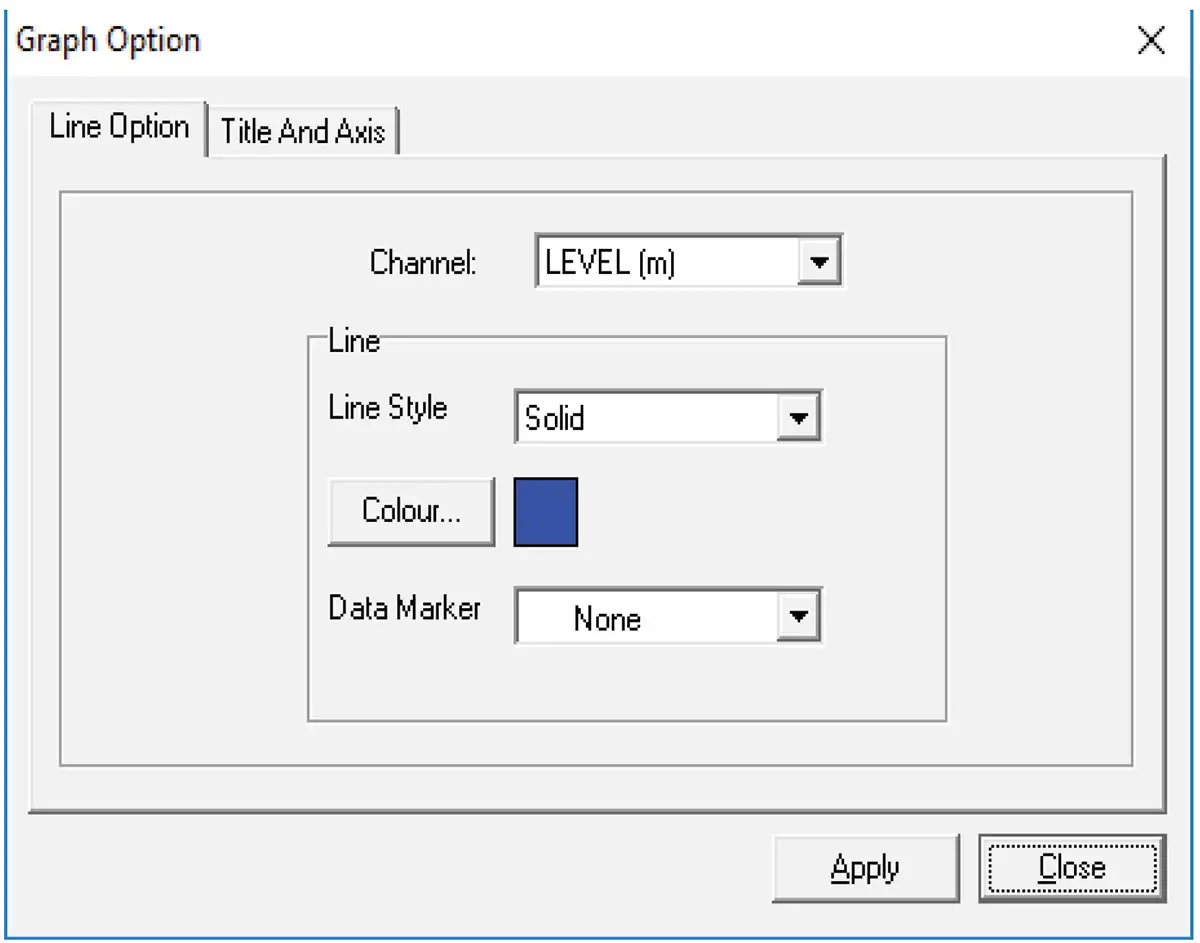This screenshot has width=1200, height=943.
Task: Click the Data Marker field label
Action: point(404,608)
